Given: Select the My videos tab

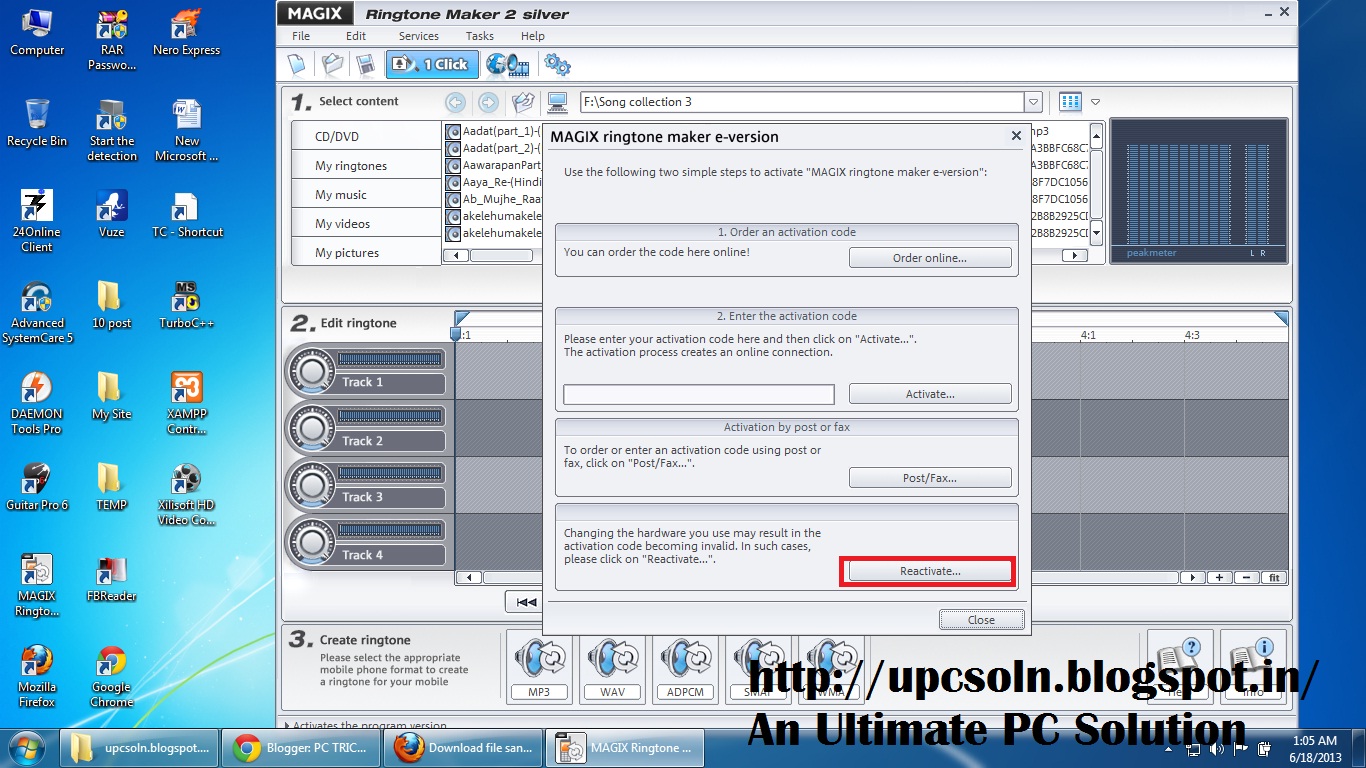Looking at the screenshot, I should [x=366, y=223].
